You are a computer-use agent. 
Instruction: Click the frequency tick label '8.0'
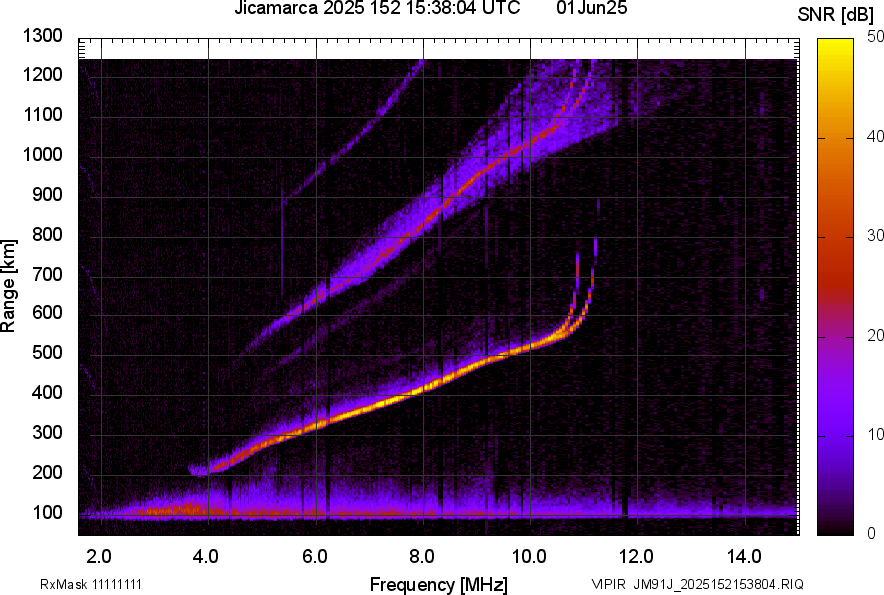tap(421, 557)
